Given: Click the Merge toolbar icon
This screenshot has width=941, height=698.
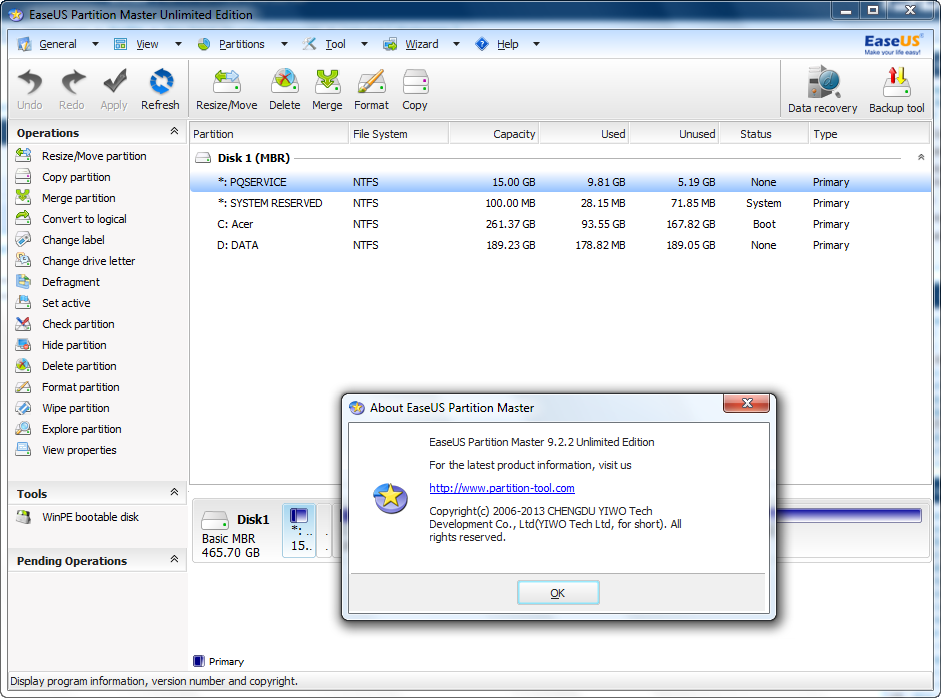Looking at the screenshot, I should point(327,89).
